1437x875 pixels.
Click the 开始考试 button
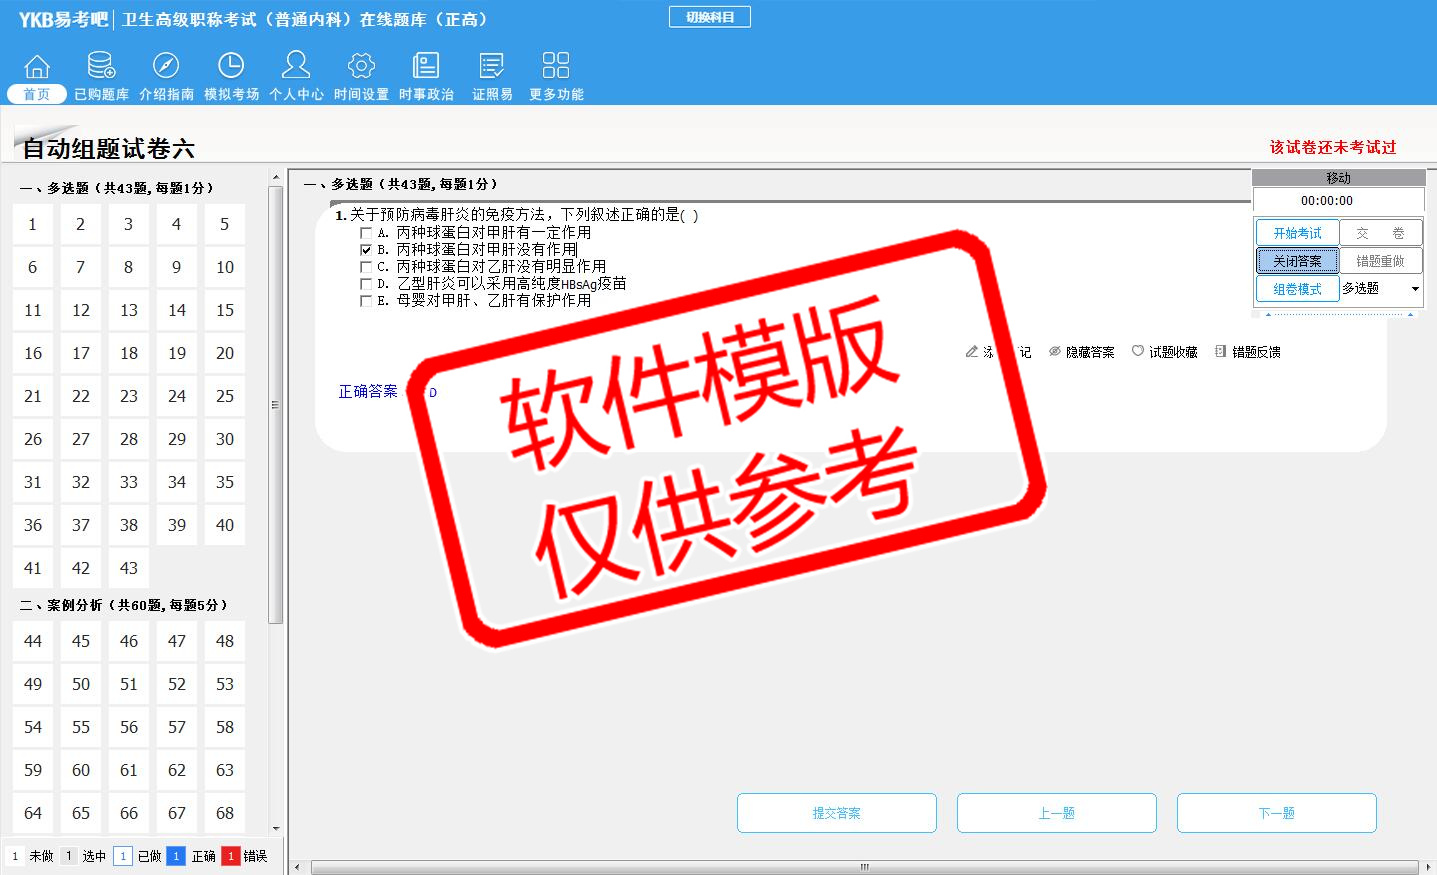[1297, 233]
